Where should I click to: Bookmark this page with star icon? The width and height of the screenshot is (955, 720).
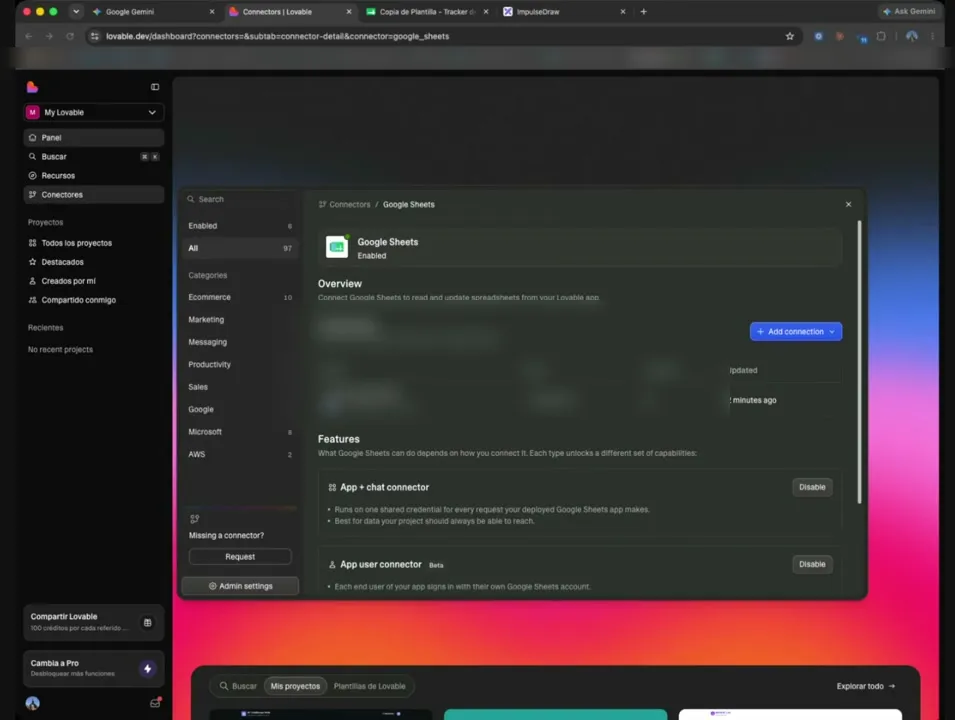(x=790, y=37)
